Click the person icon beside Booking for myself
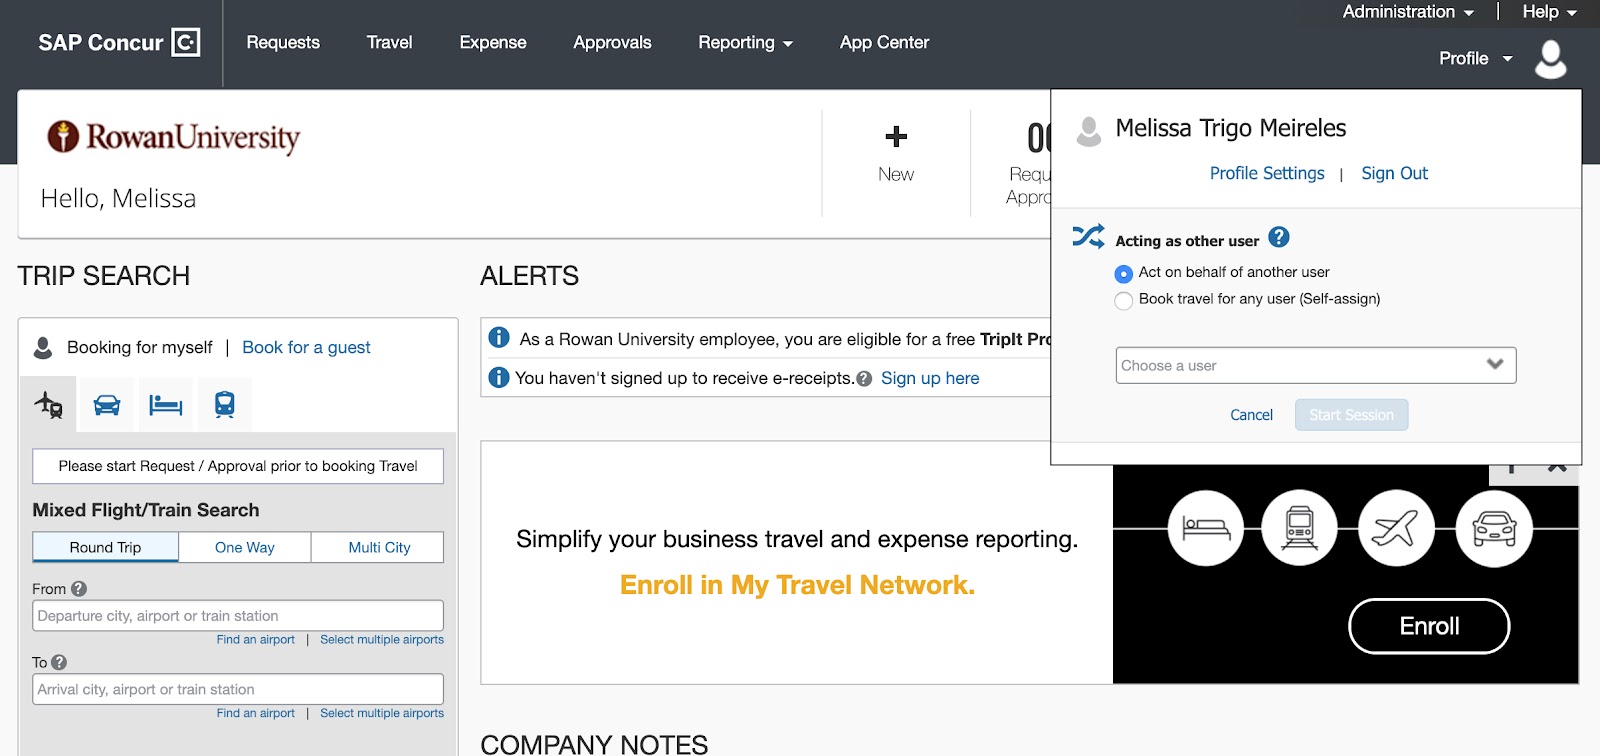 coord(43,347)
